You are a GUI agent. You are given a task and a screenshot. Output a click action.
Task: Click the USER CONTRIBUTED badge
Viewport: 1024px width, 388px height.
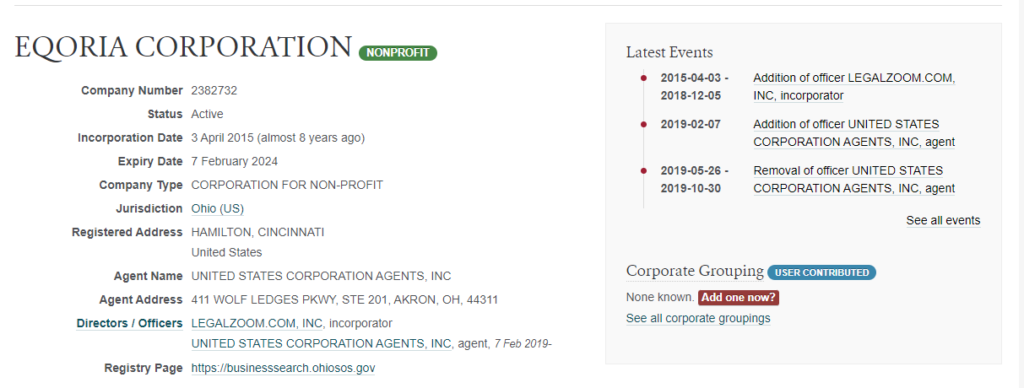[822, 272]
